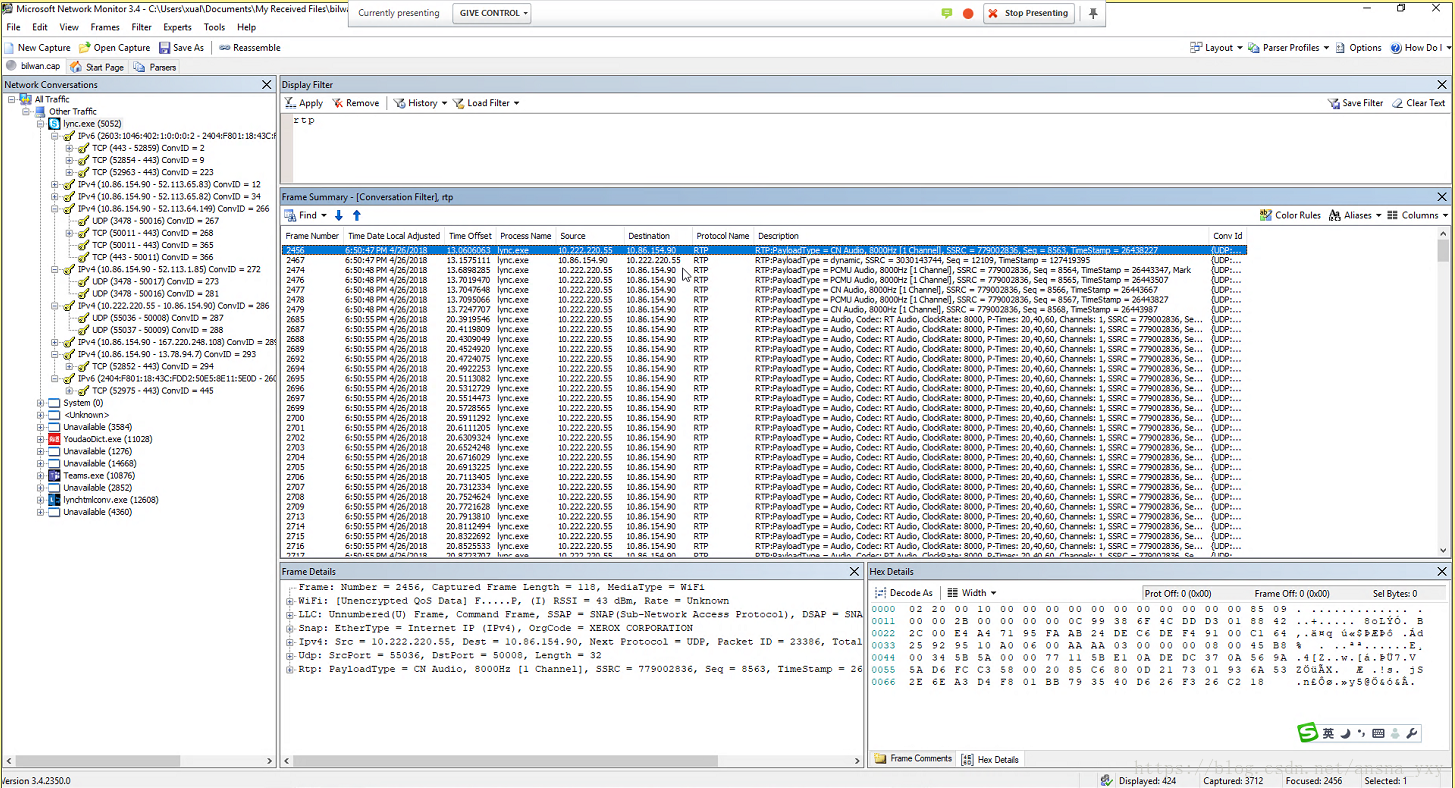The width and height of the screenshot is (1455, 788).
Task: Click the green chat icon in presenting bar
Action: point(947,13)
